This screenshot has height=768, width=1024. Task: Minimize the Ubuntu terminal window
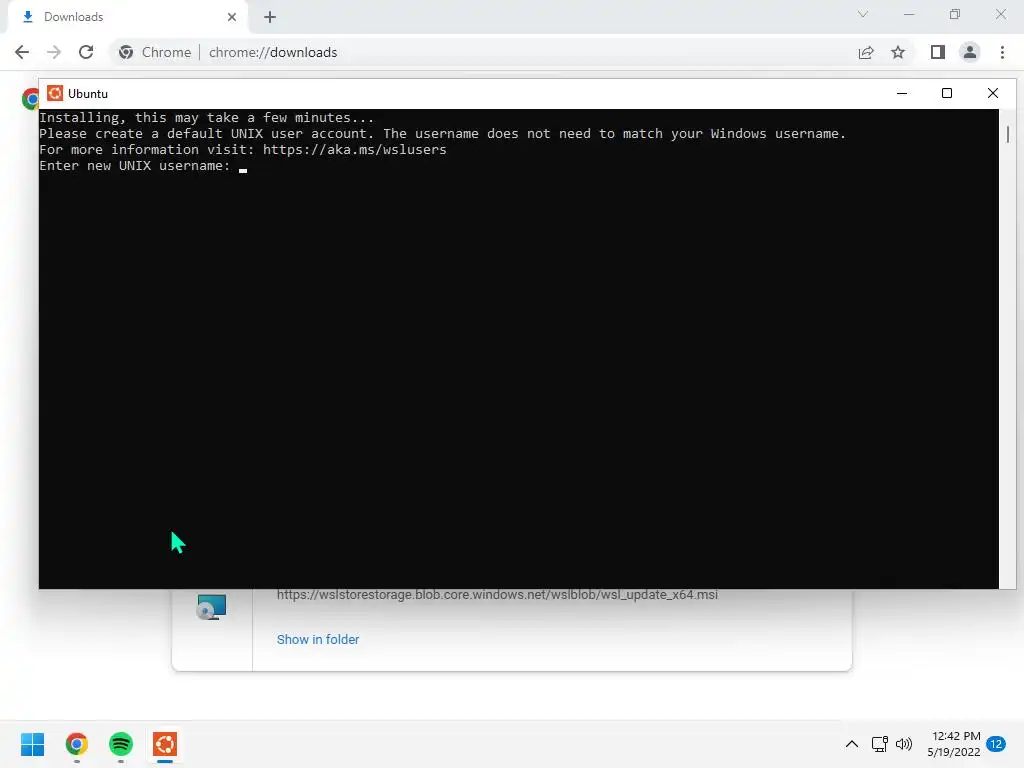point(902,93)
